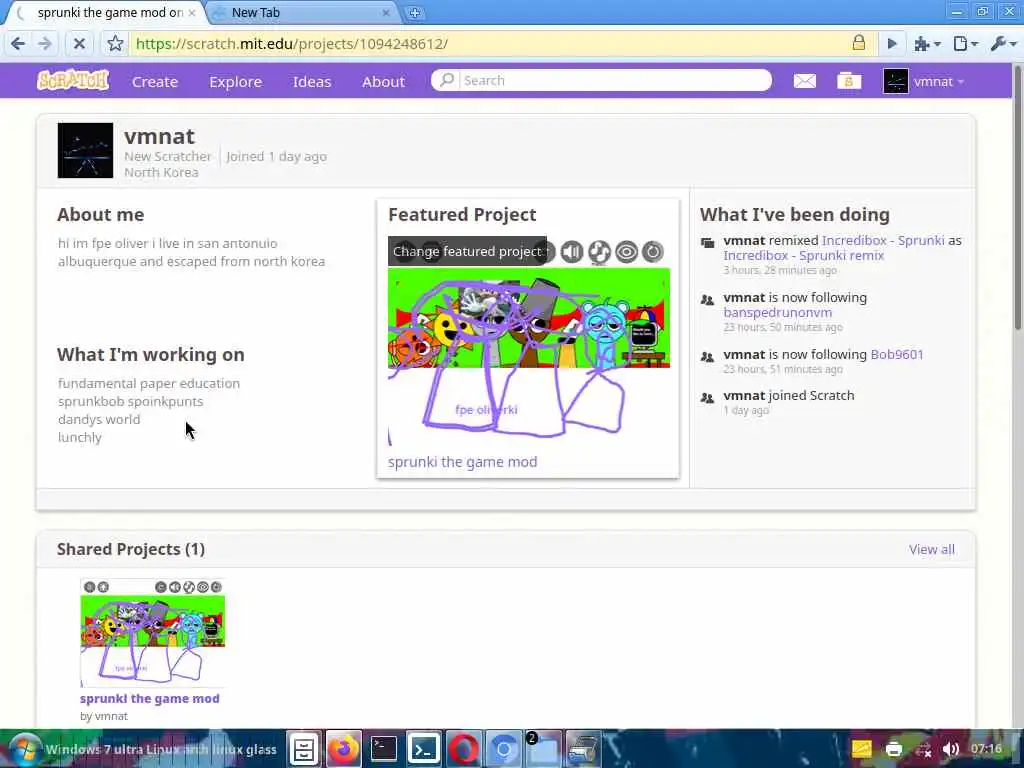Viewport: 1024px width, 768px height.
Task: Open the file manager cabinet taskbar icon
Action: [x=304, y=749]
